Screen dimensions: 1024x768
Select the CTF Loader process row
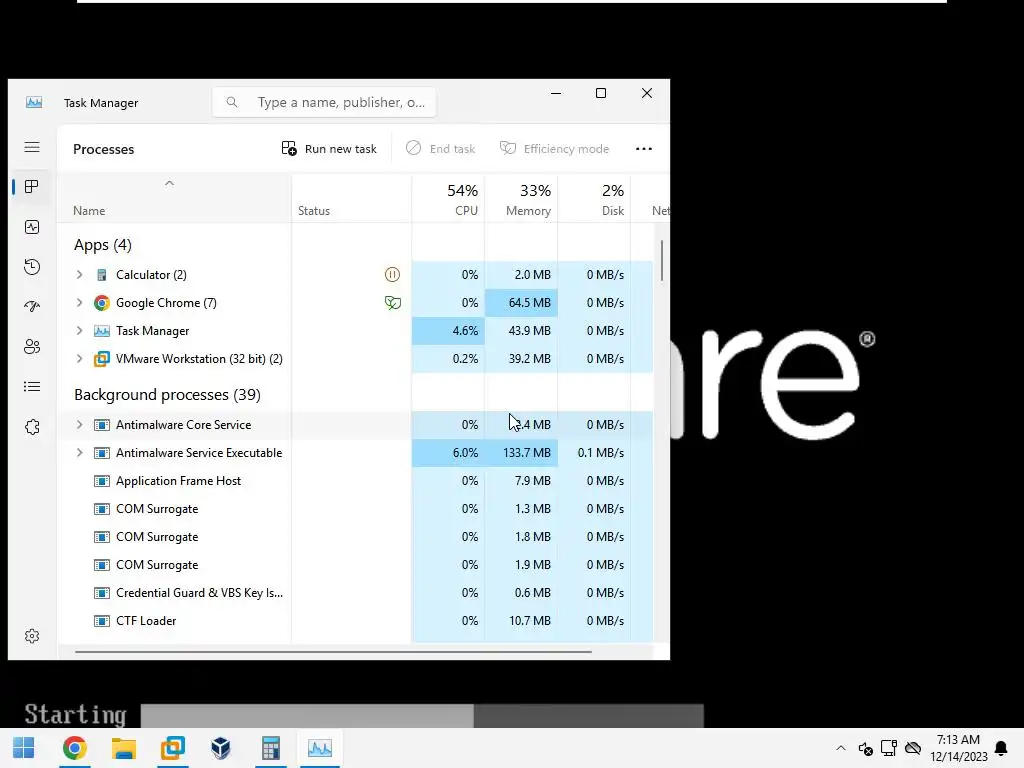(x=355, y=621)
